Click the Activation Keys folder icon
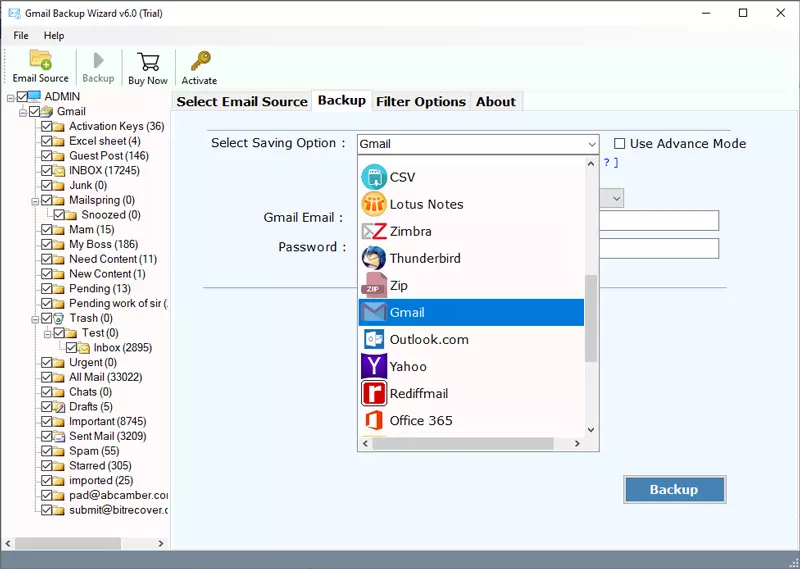800x569 pixels. (x=59, y=126)
